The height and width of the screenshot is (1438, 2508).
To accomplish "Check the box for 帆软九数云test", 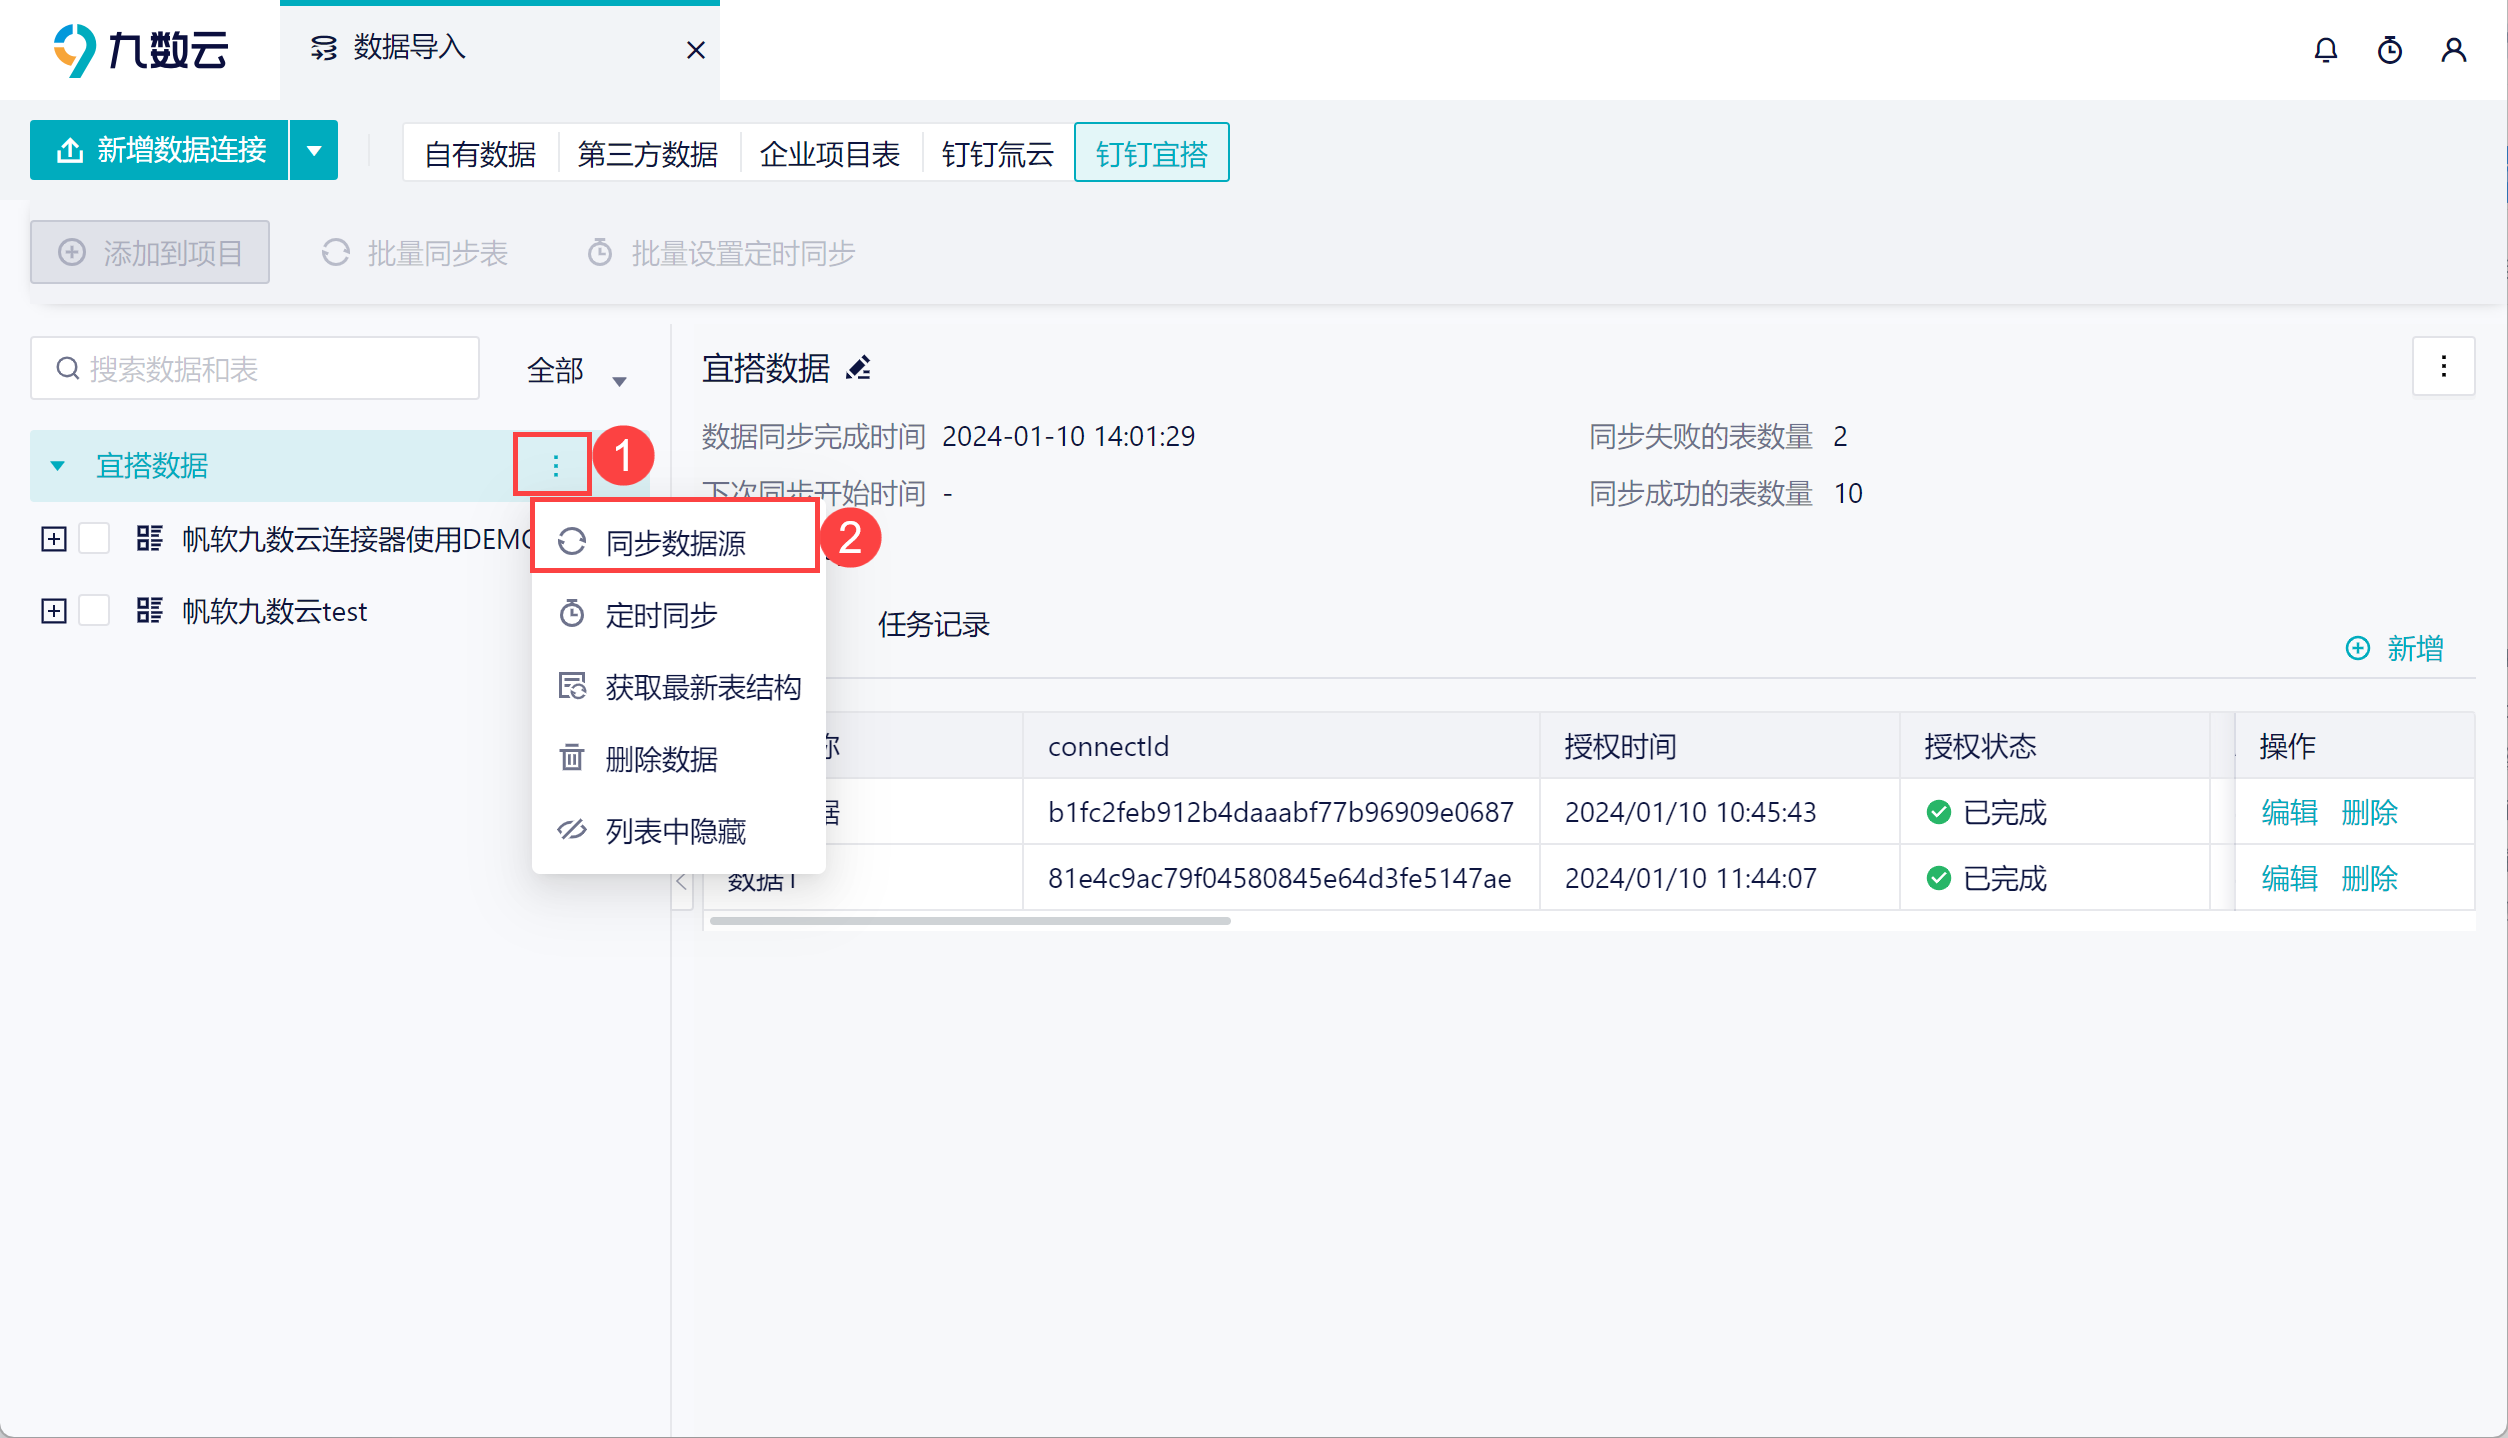I will pos(95,611).
